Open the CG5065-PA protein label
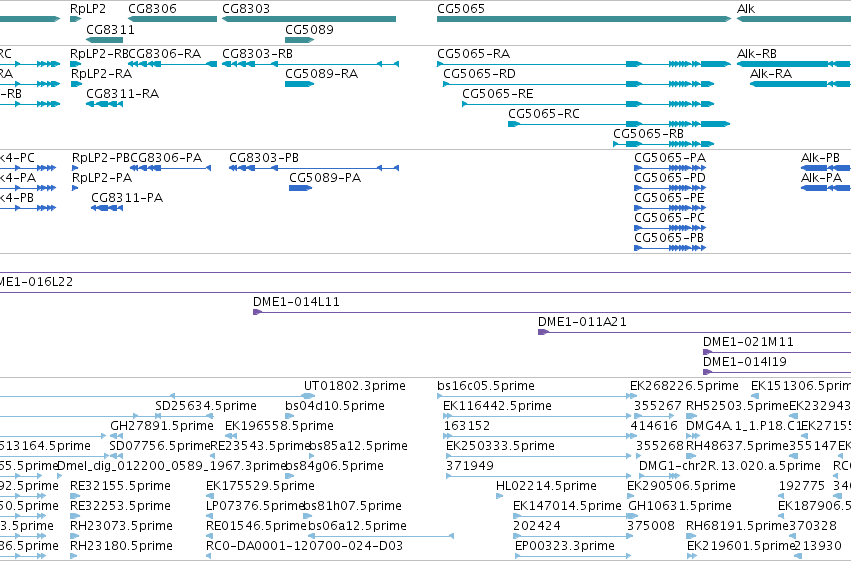Image resolution: width=851 pixels, height=561 pixels. pos(670,158)
